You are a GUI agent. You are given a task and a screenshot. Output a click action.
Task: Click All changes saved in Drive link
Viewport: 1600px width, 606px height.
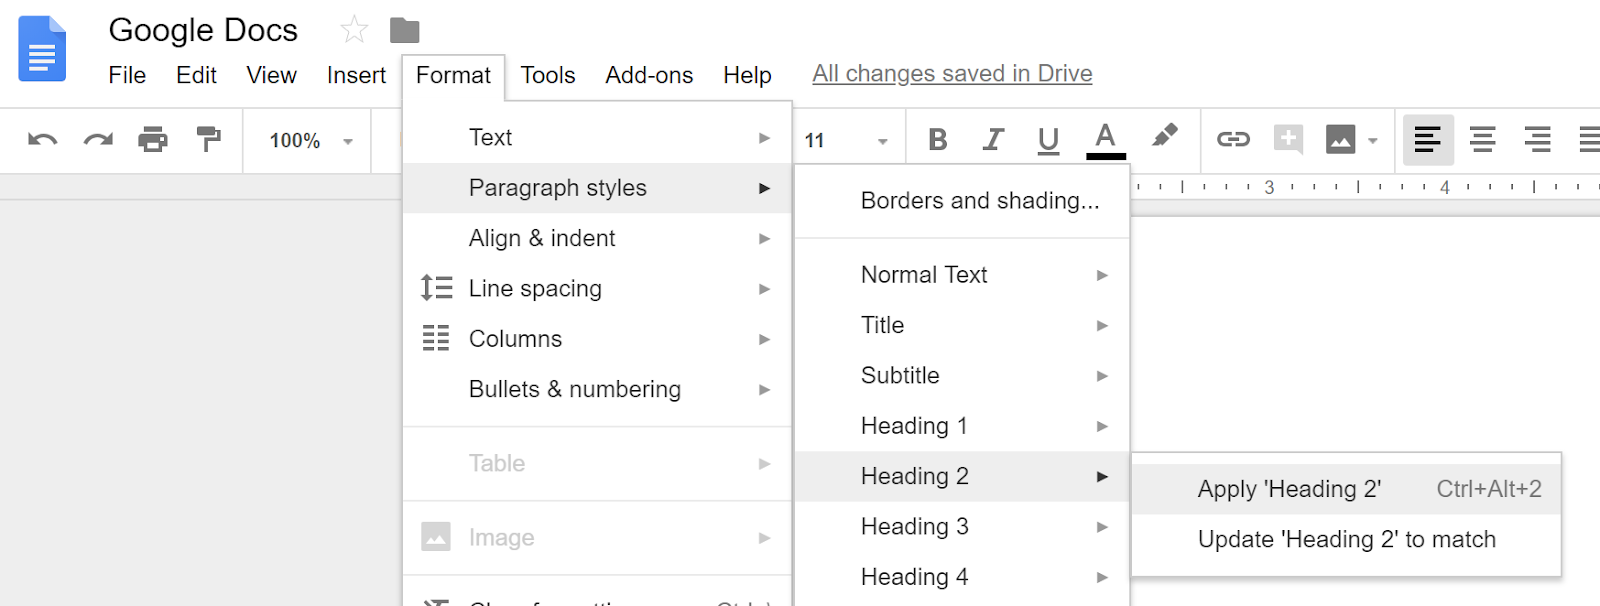tap(952, 74)
